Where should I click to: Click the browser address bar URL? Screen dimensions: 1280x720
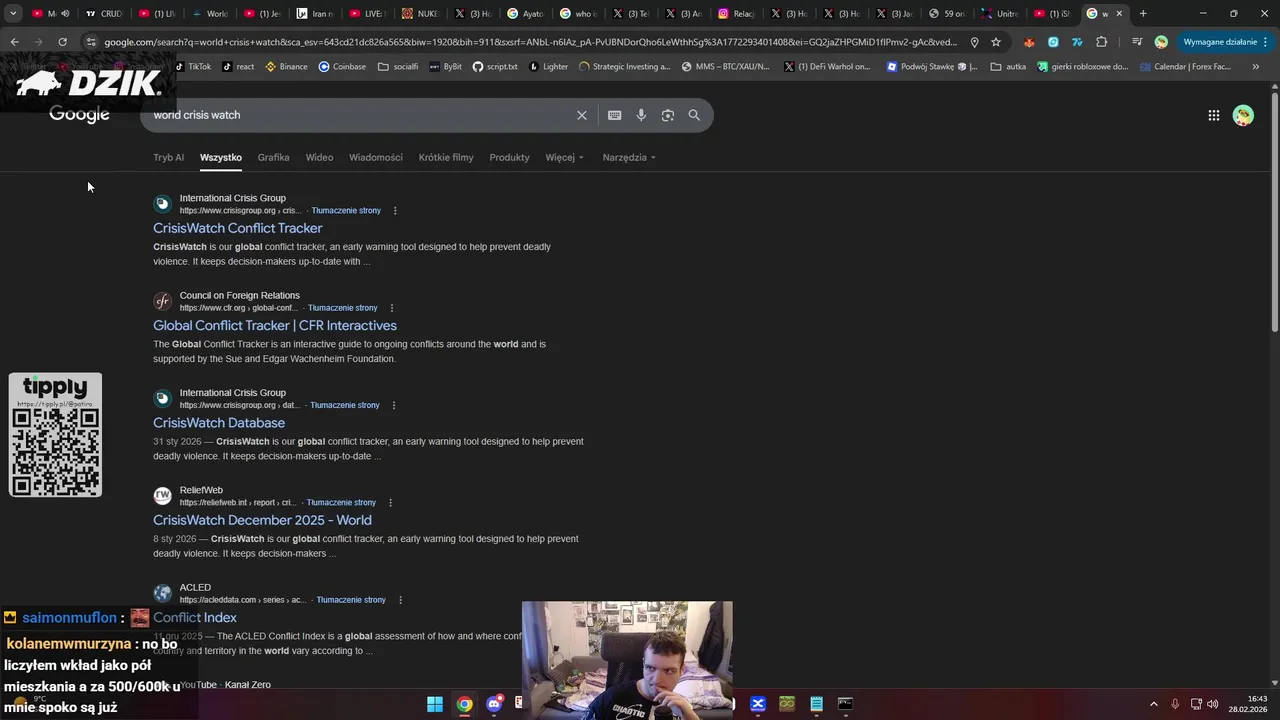coord(530,42)
